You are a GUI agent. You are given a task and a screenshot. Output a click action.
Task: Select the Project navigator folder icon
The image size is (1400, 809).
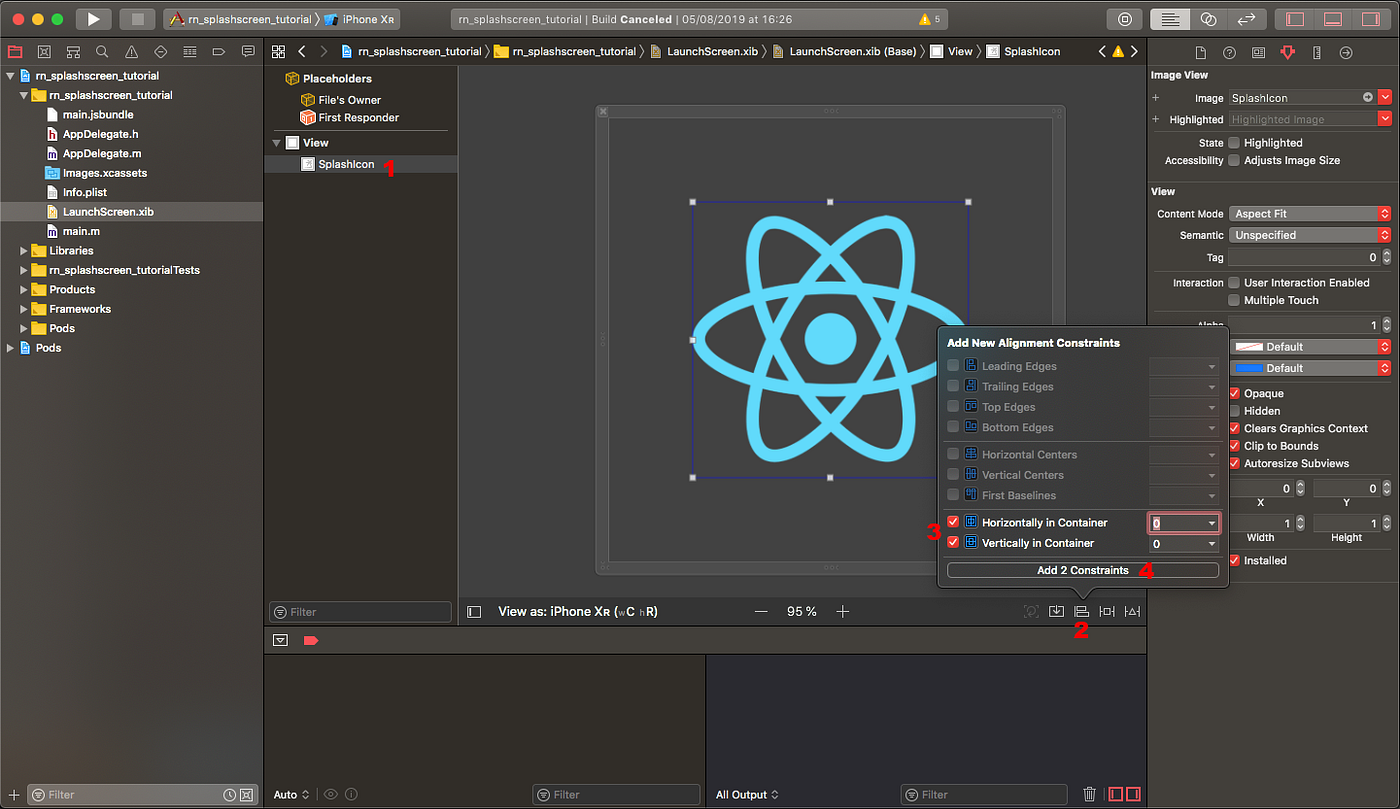coord(14,51)
